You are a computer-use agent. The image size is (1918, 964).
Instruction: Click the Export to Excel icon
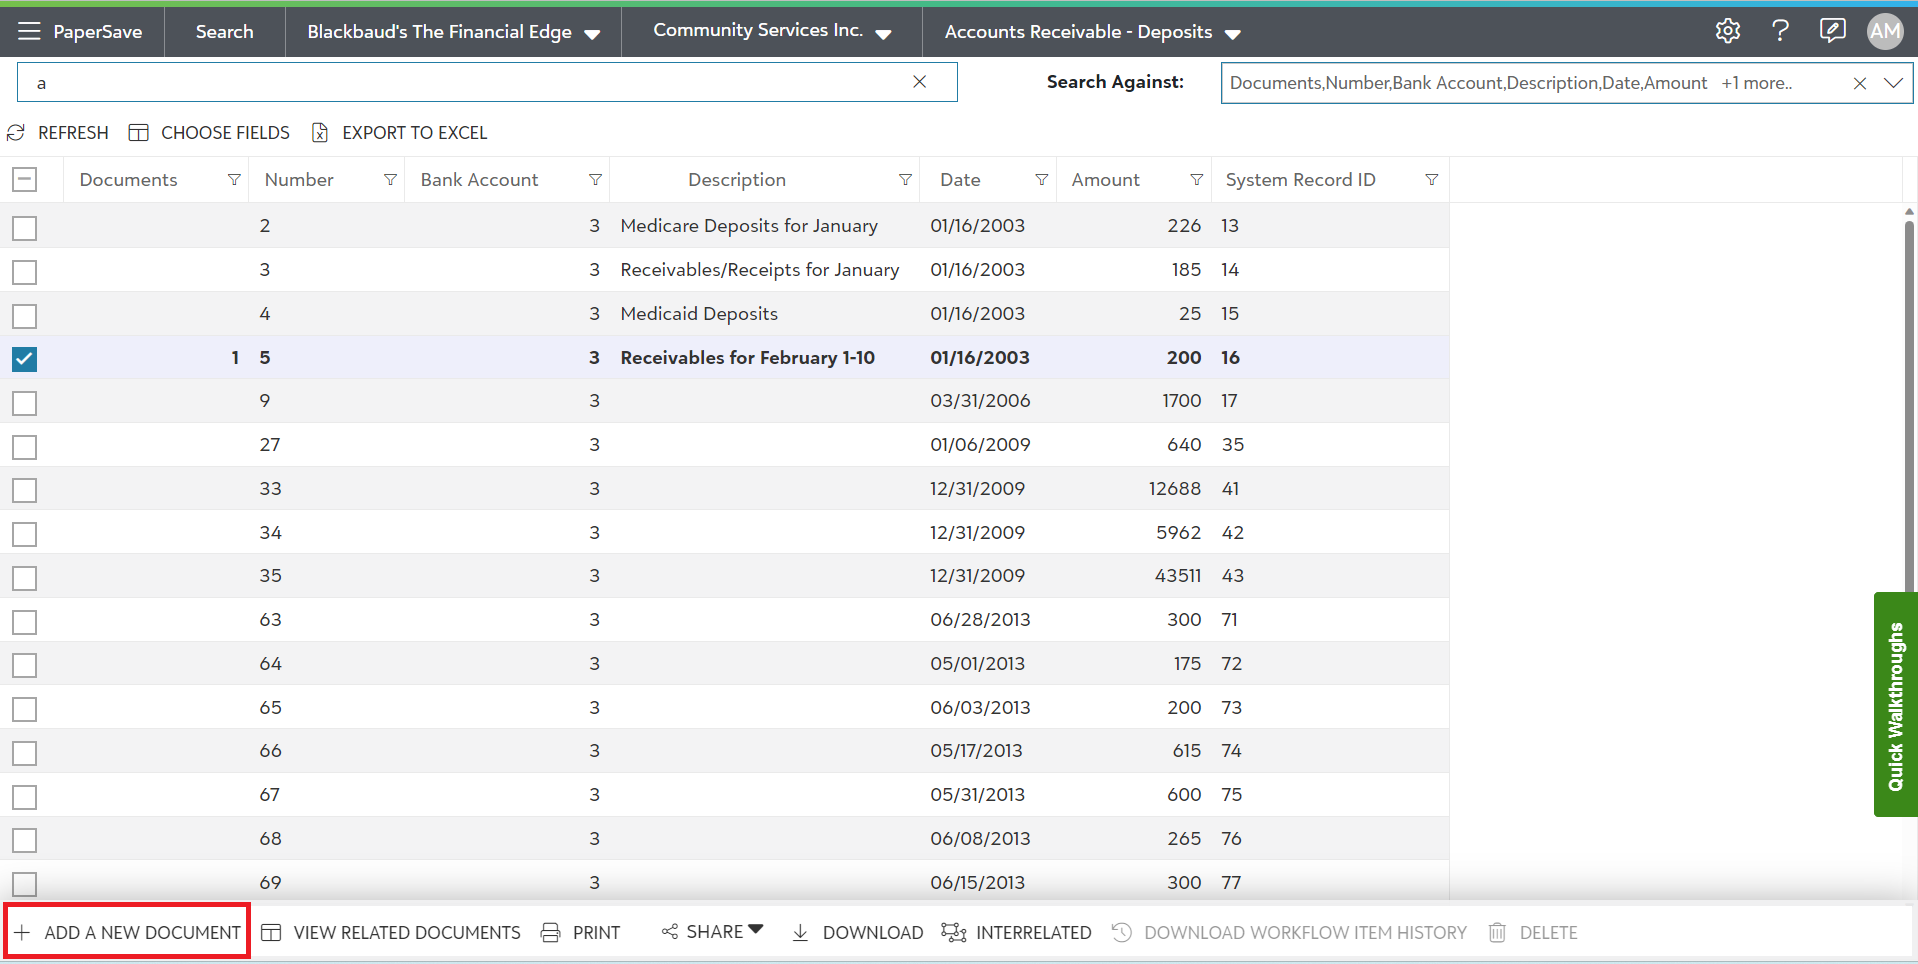320,133
